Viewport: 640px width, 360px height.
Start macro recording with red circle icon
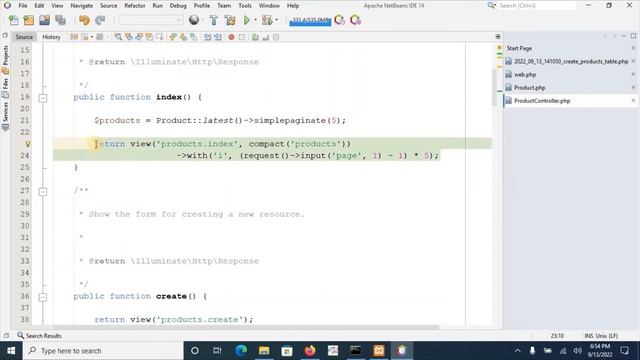[231, 37]
